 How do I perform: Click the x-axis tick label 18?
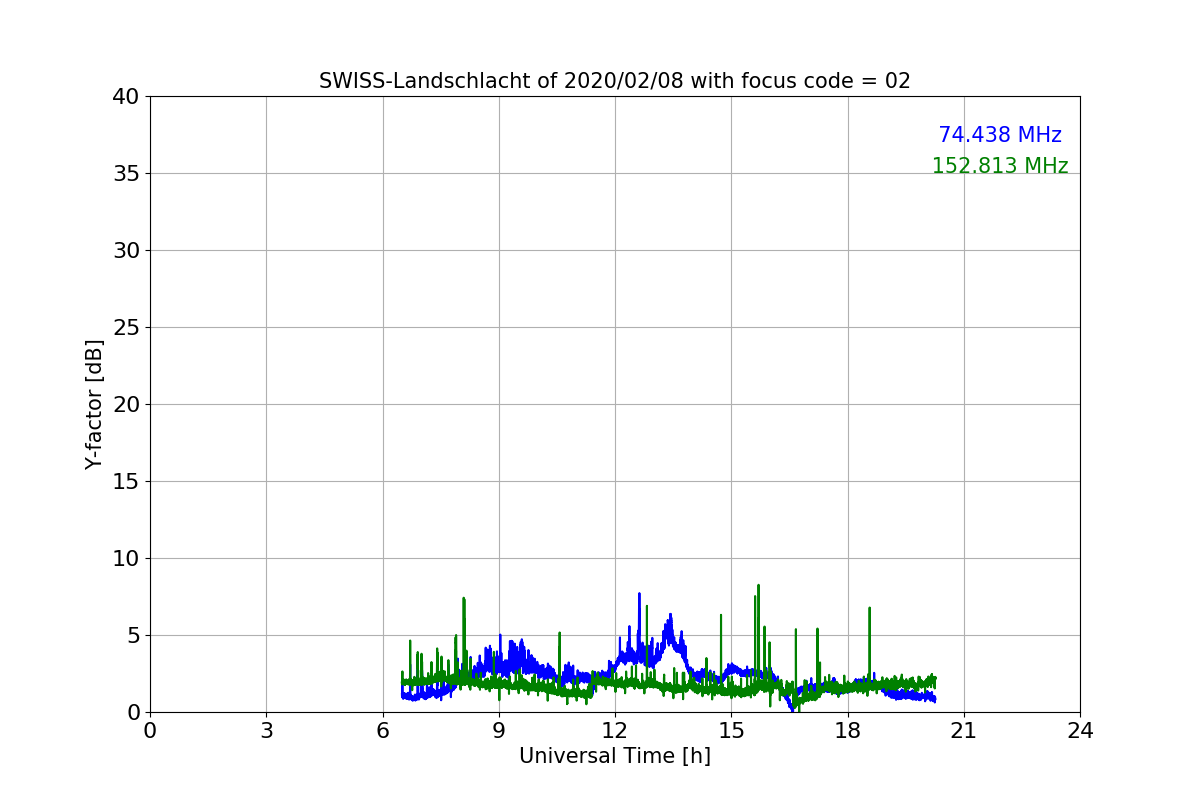point(848,731)
